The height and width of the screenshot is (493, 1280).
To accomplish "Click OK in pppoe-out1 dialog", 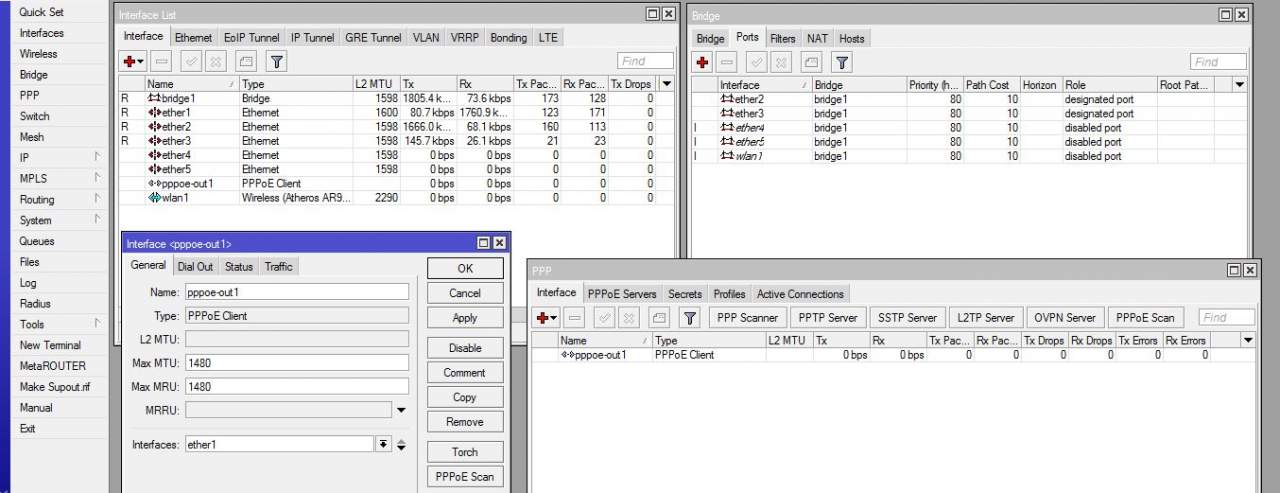I will 465,268.
